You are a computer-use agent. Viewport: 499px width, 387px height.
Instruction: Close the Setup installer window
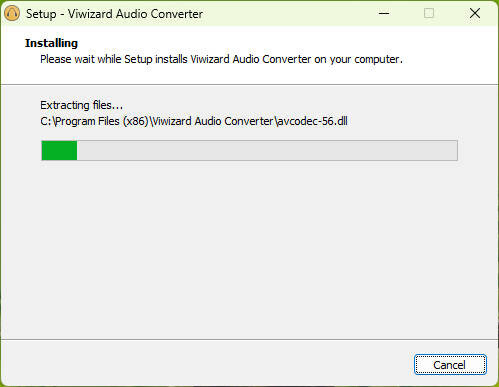tap(475, 13)
